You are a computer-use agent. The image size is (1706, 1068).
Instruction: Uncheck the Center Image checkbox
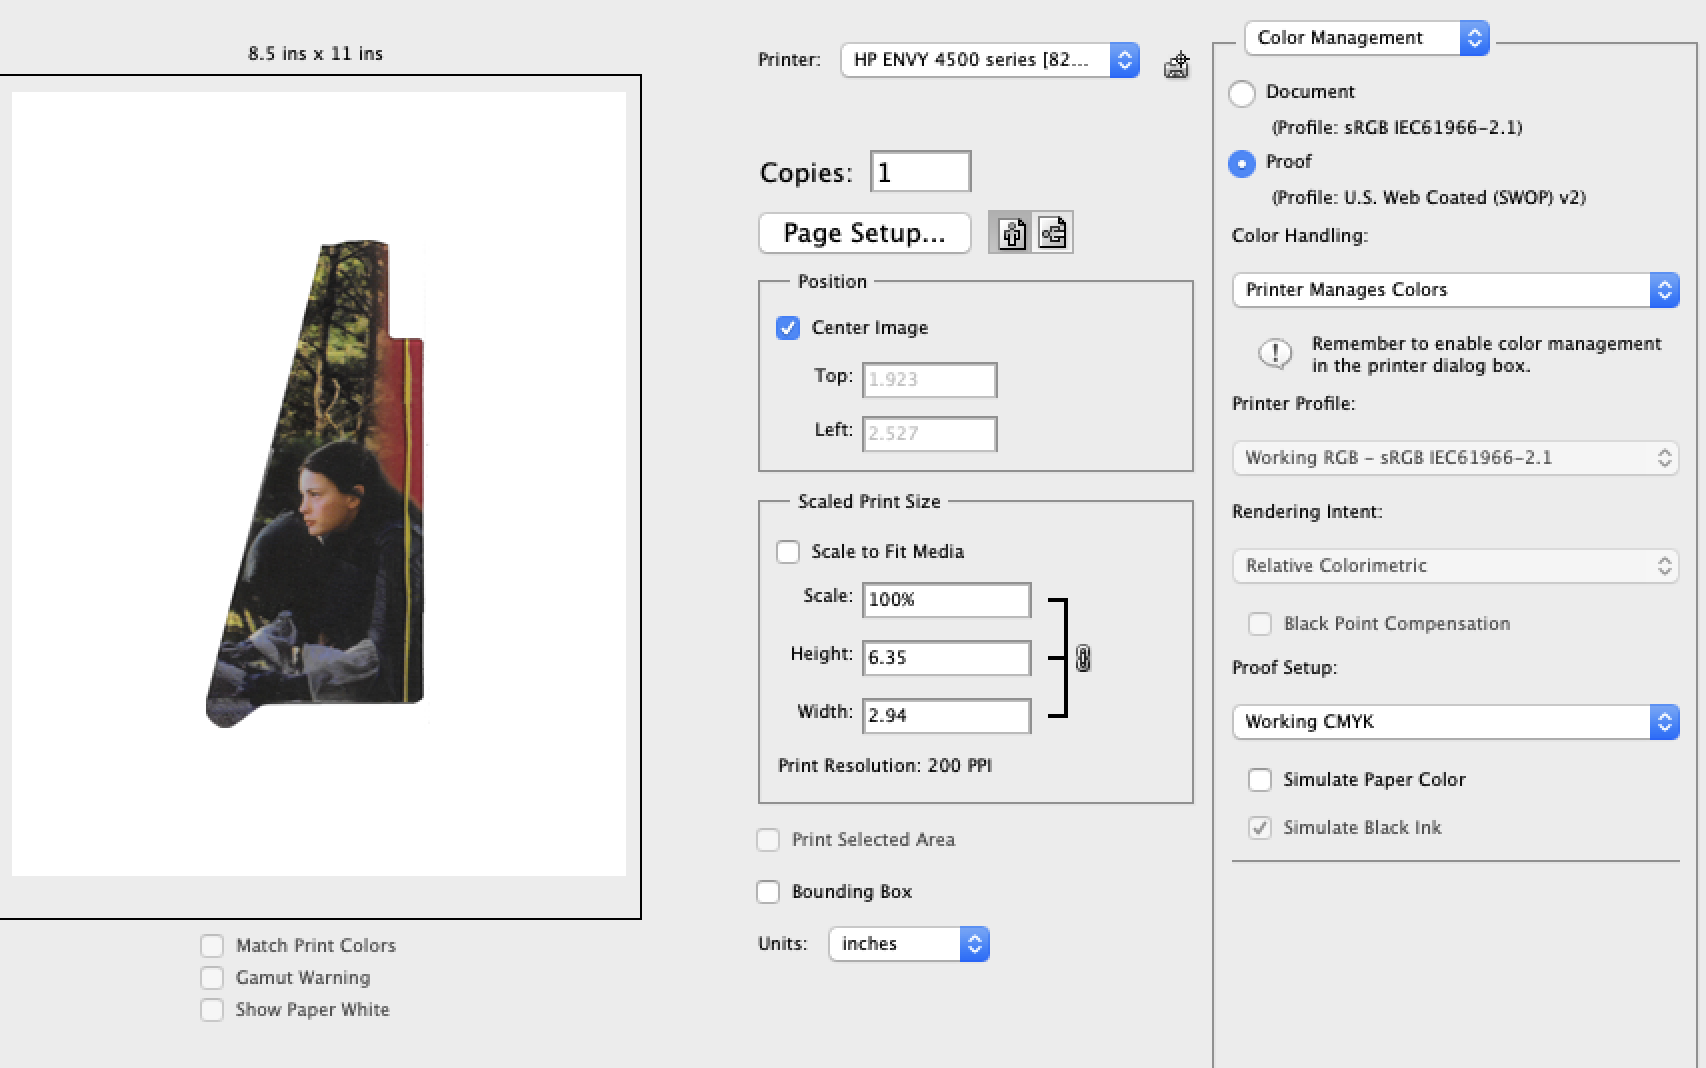tap(788, 328)
